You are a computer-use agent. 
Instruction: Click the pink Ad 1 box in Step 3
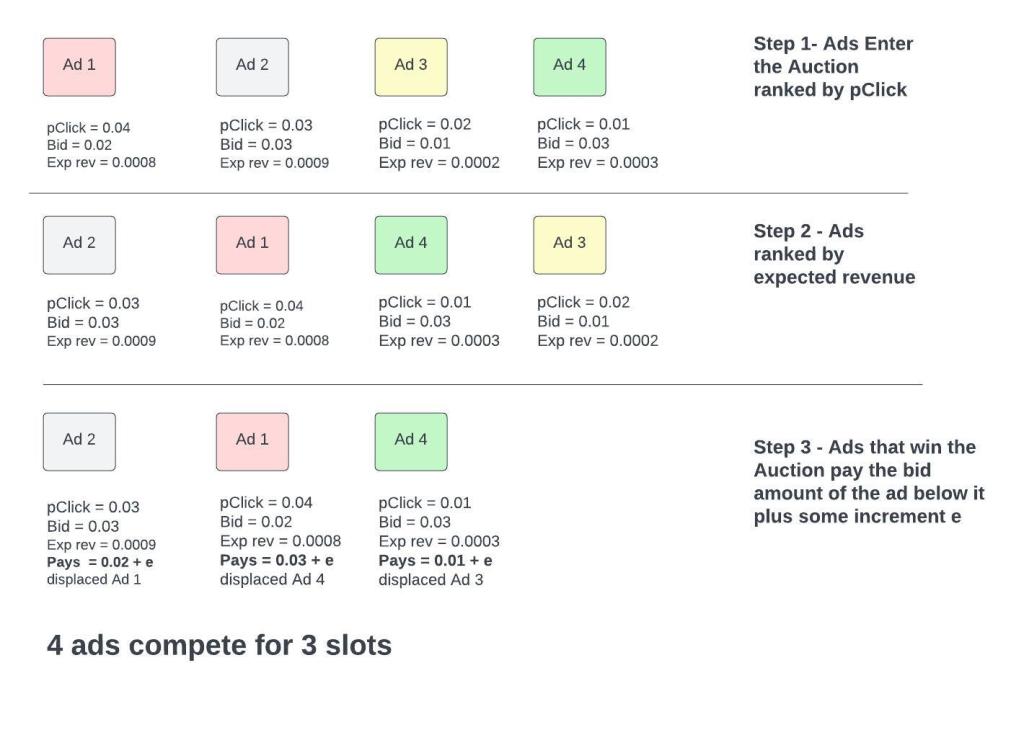[252, 442]
